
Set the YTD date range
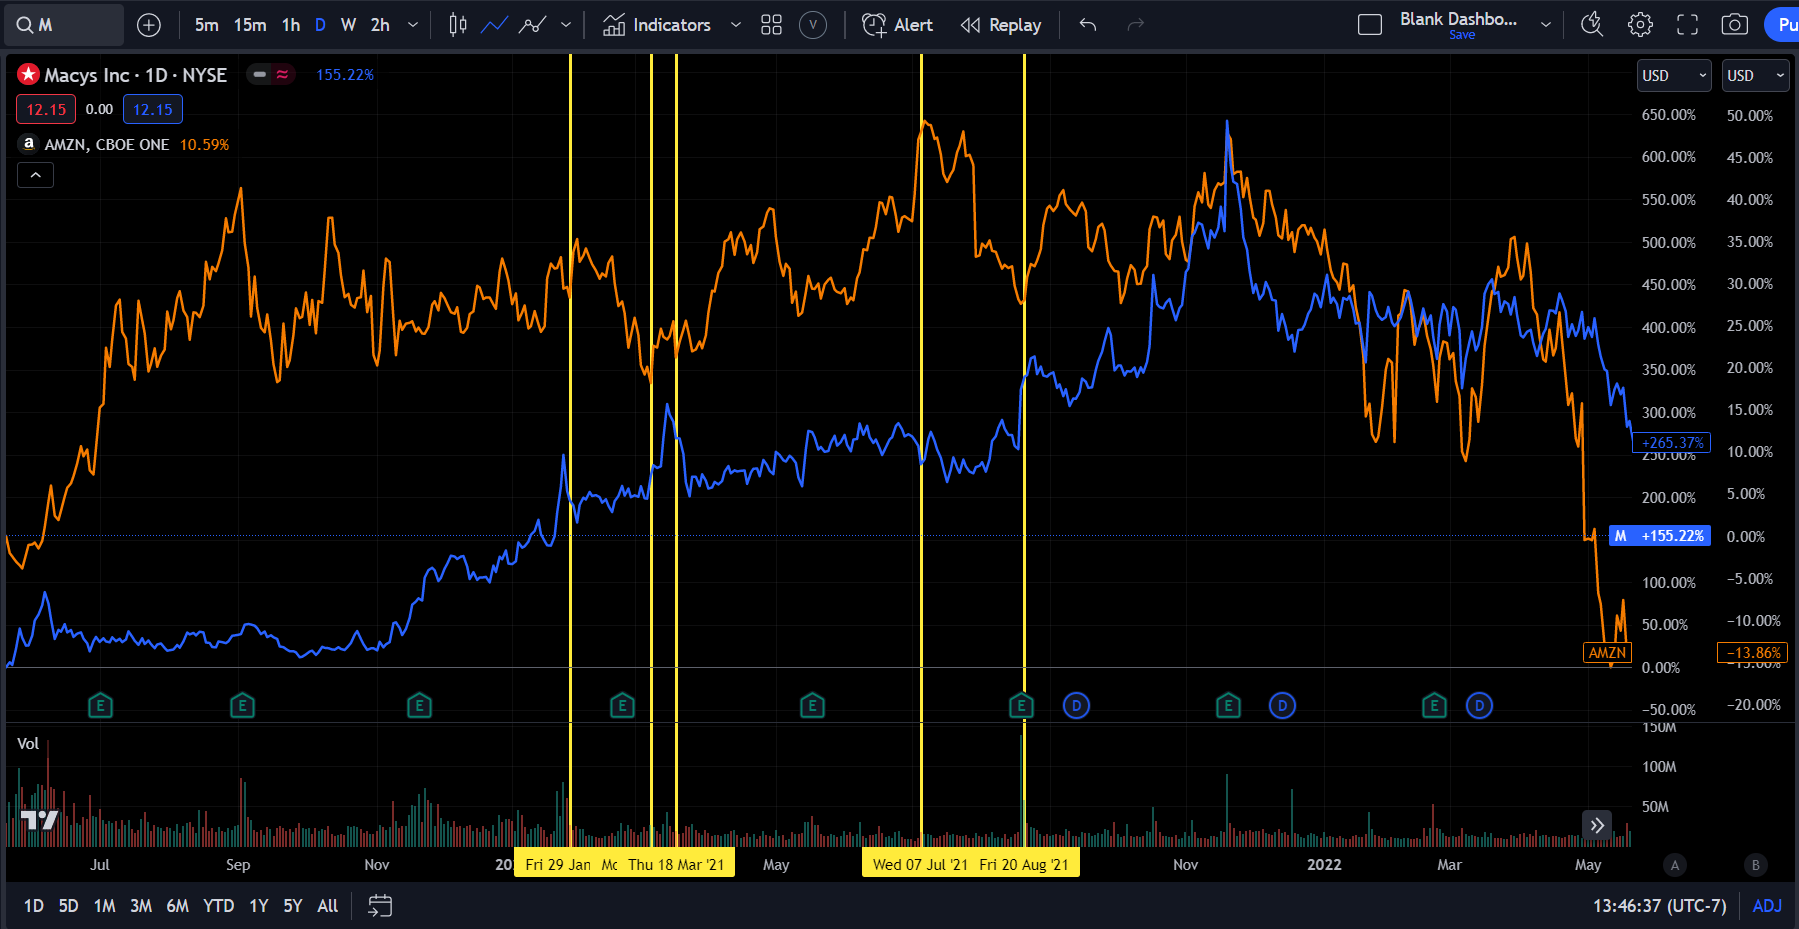click(x=219, y=906)
